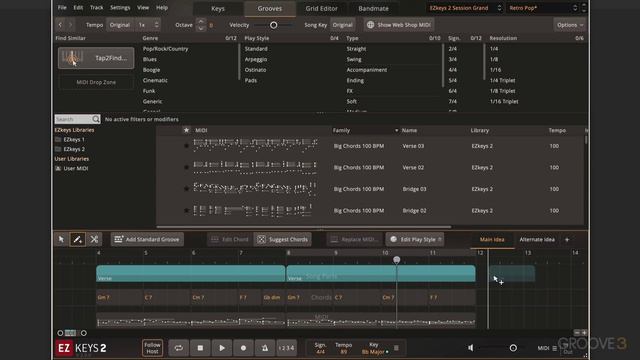Toggle the Ending type filter
640x360 pixels.
(x=355, y=80)
